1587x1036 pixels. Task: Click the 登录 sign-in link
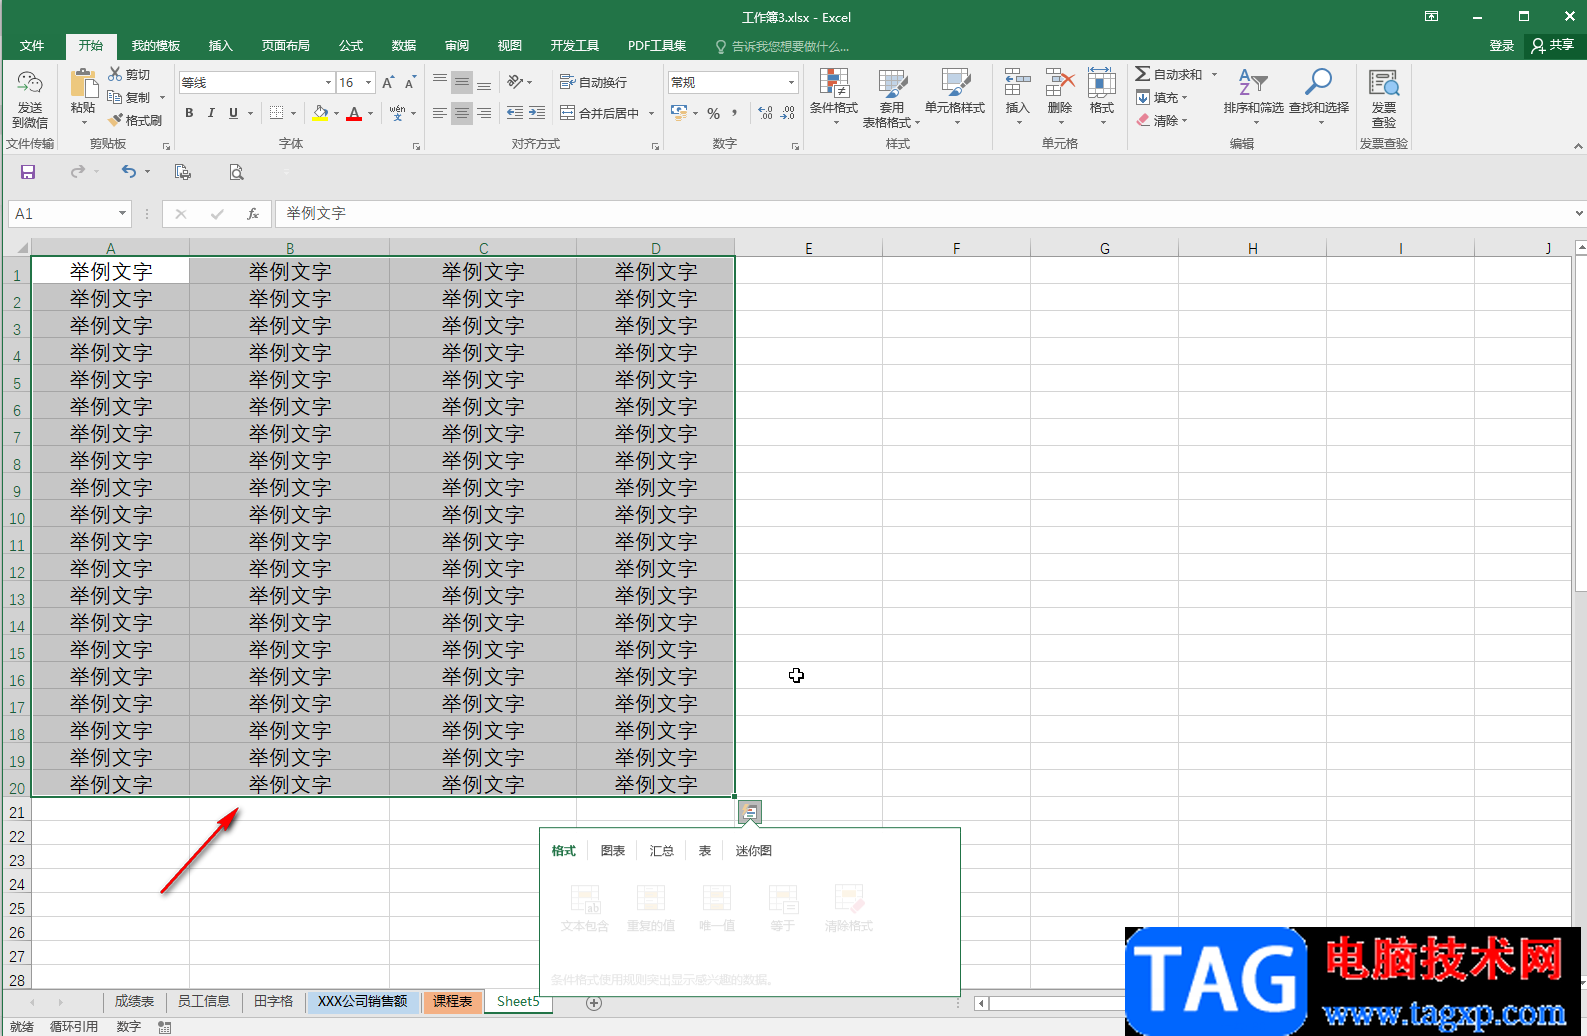tap(1501, 46)
